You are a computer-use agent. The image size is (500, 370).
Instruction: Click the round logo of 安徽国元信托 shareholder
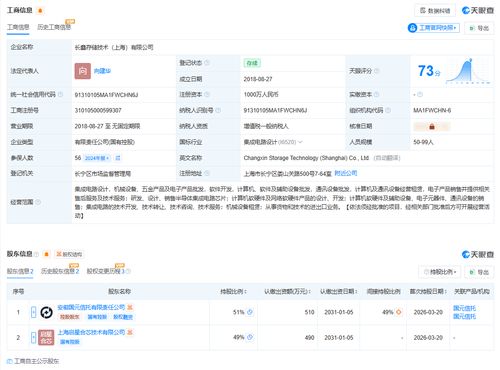[46, 312]
